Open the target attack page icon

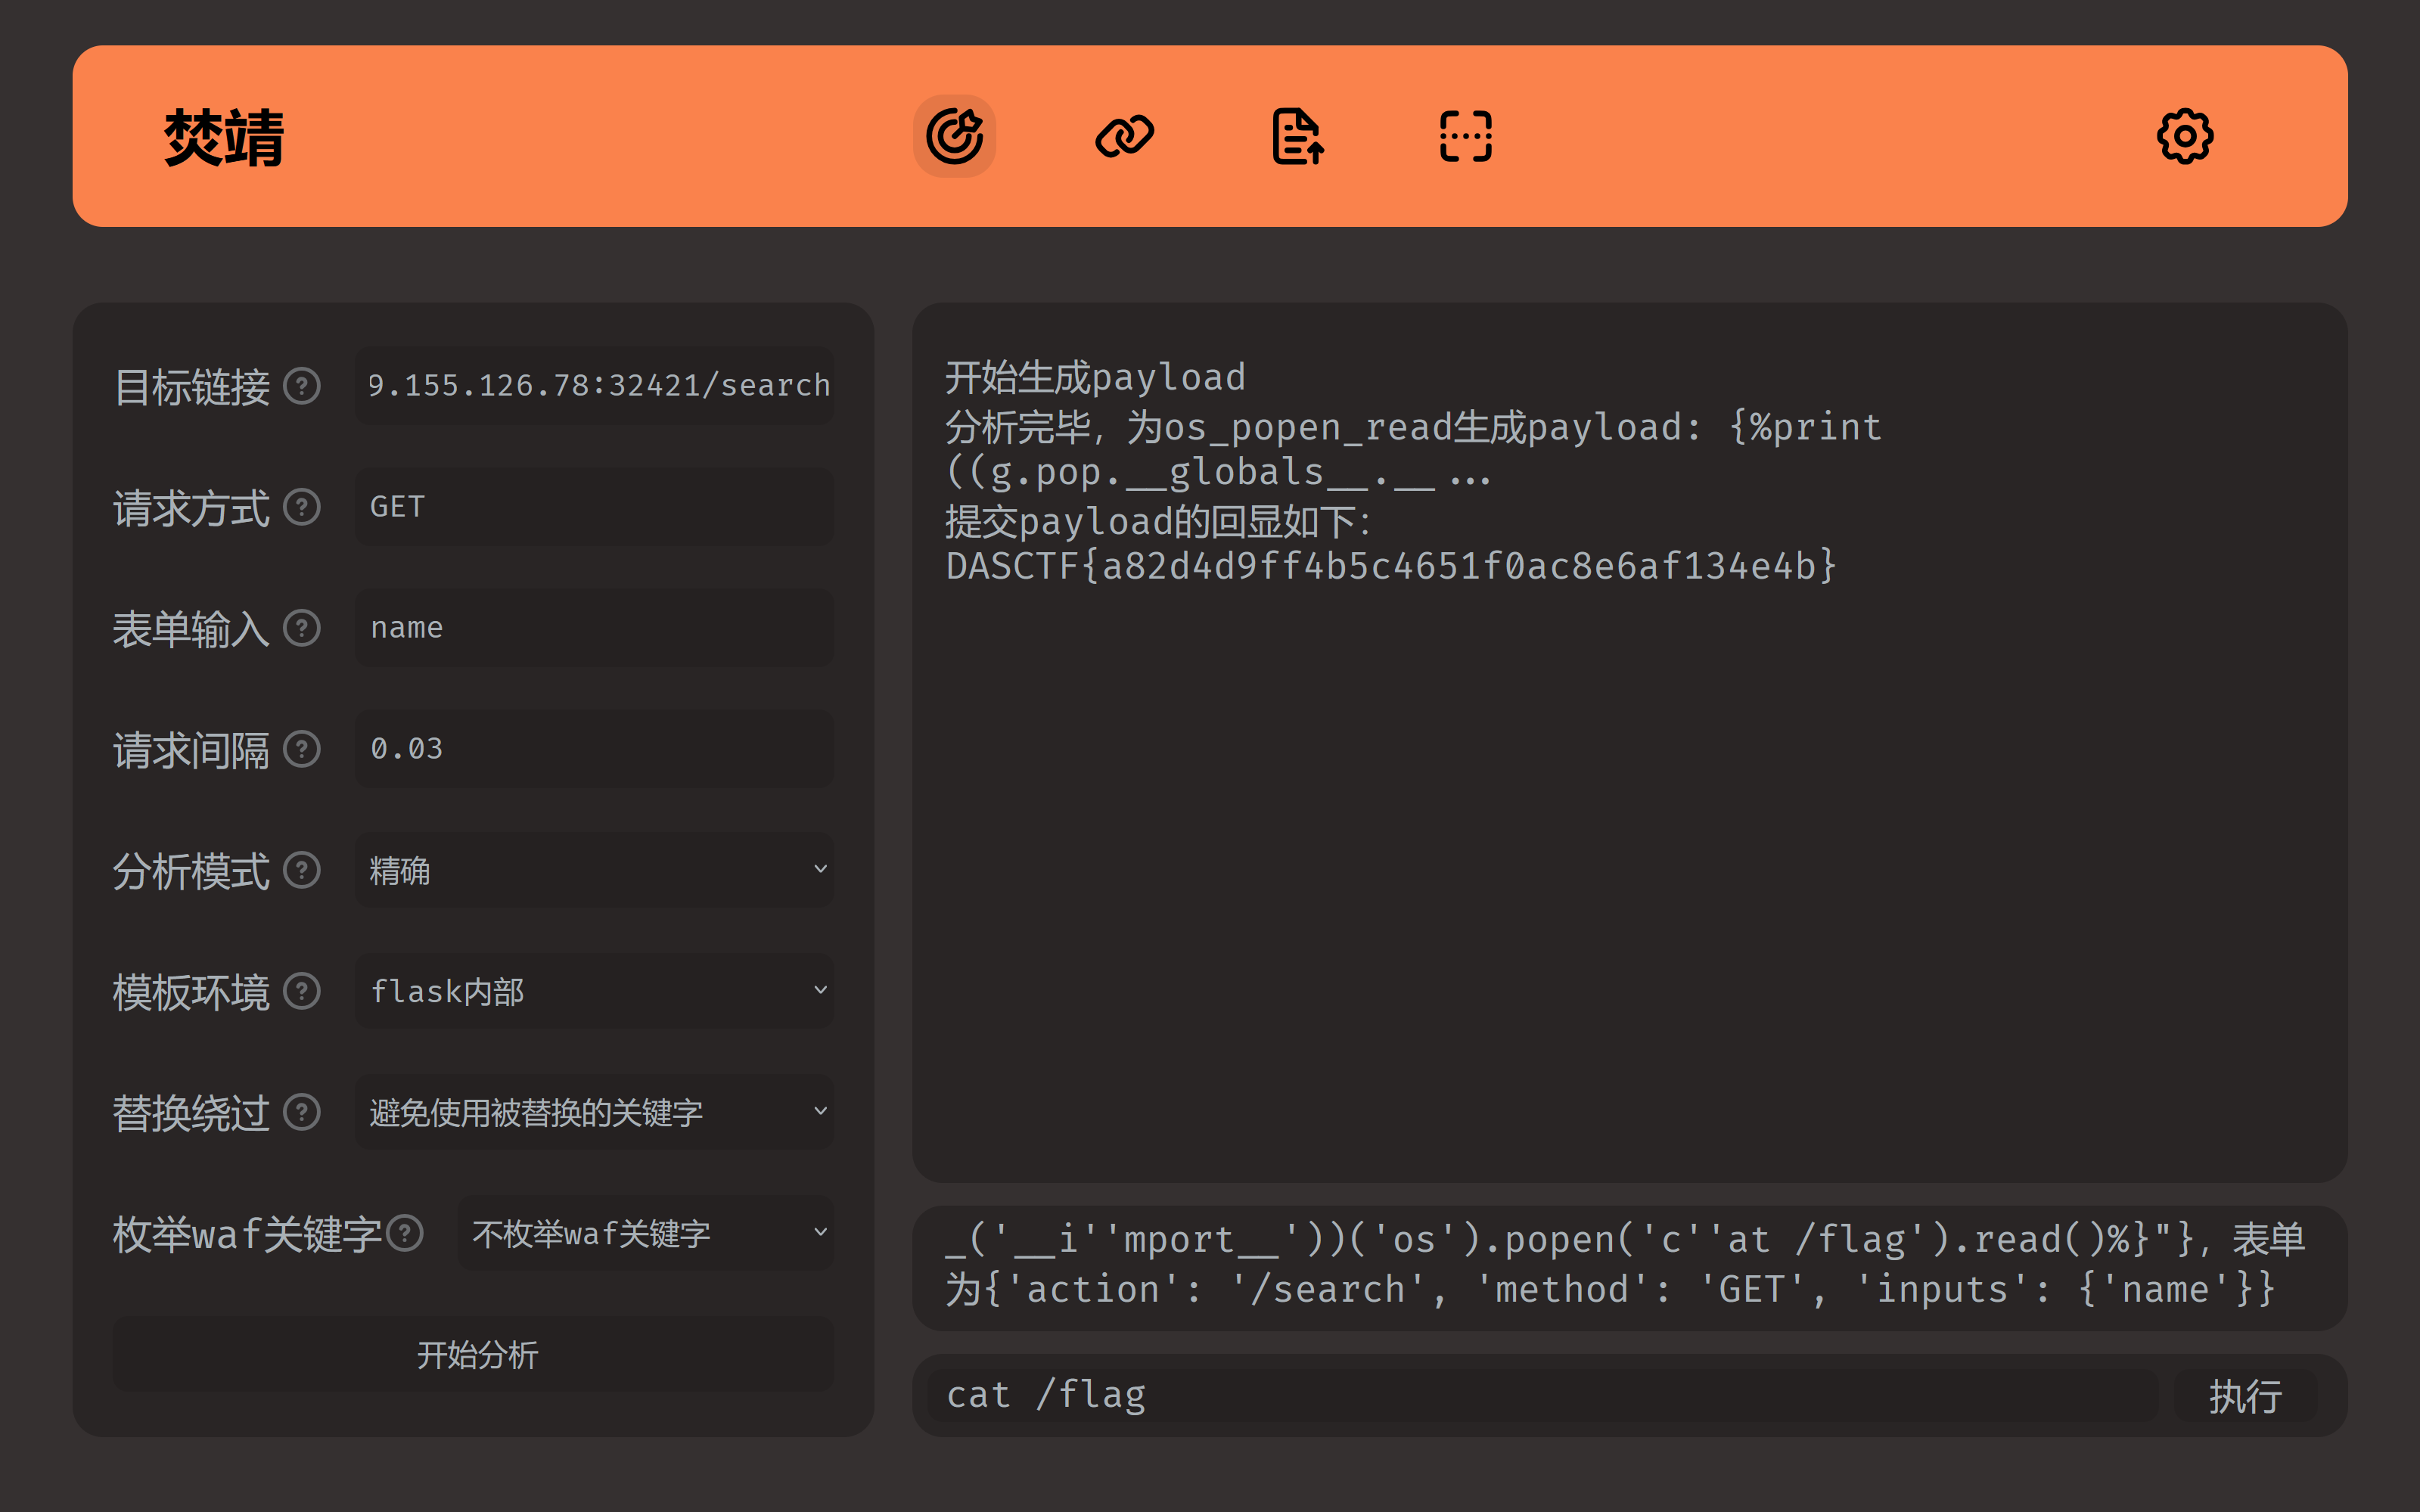[x=954, y=136]
